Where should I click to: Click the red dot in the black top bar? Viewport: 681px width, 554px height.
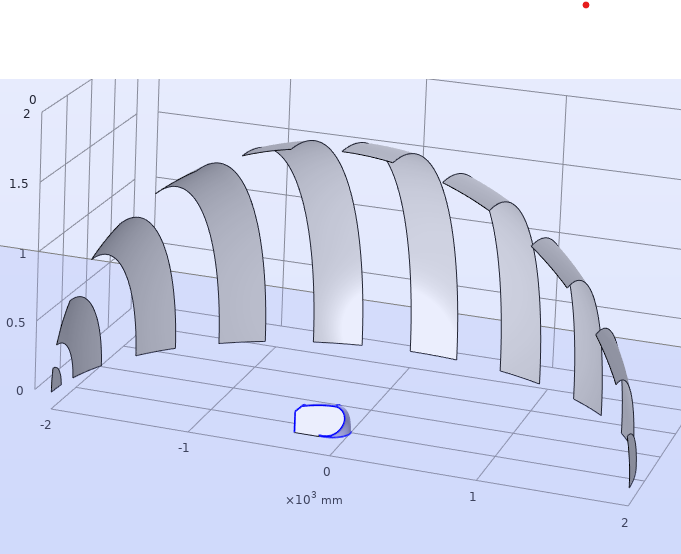pyautogui.click(x=586, y=5)
